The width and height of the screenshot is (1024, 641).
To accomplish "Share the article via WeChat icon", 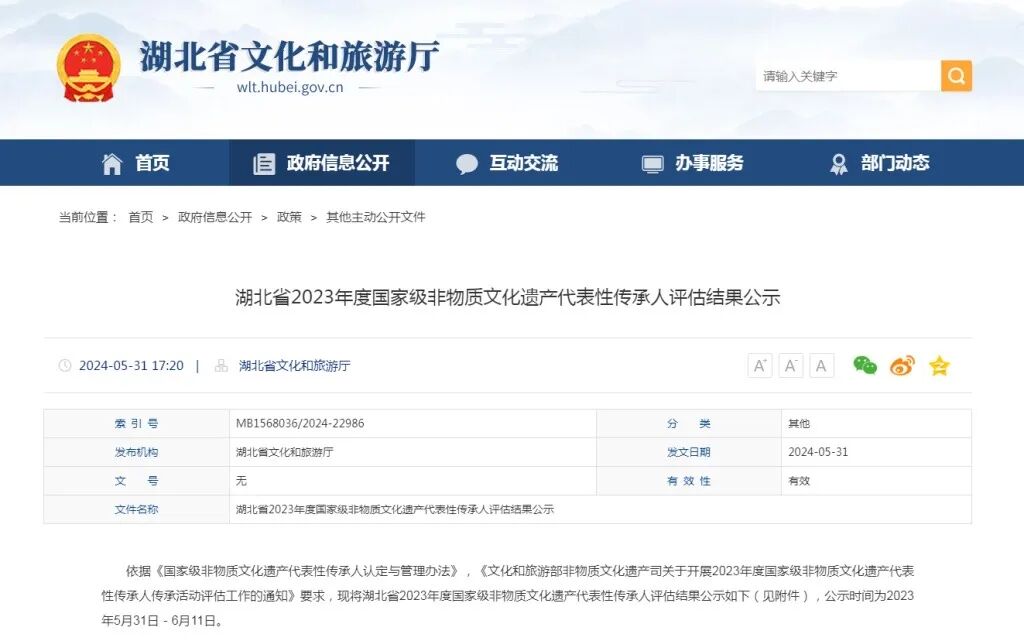I will [865, 366].
